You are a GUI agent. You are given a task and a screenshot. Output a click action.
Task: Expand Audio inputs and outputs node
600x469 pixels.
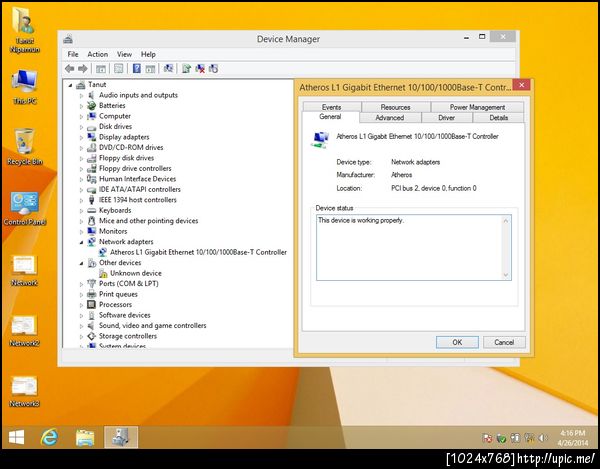(x=81, y=95)
